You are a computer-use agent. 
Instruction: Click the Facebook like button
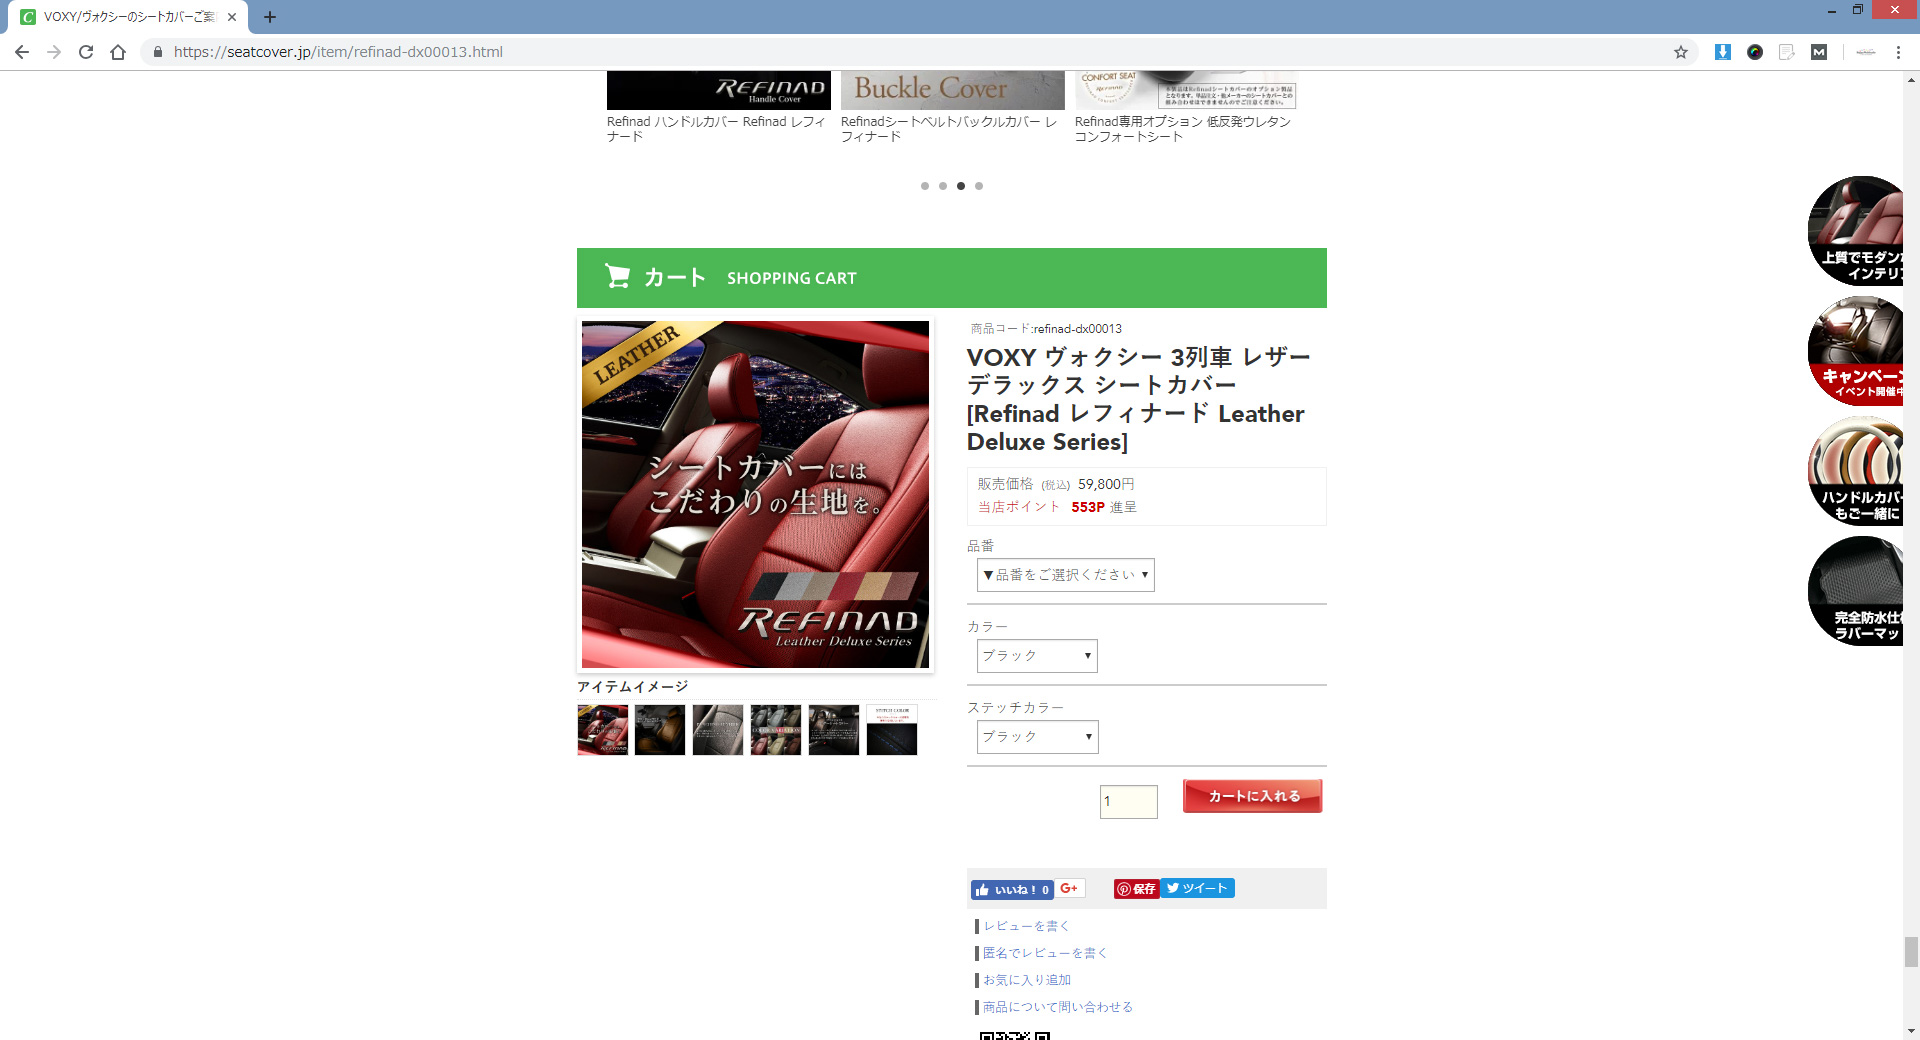[1012, 889]
